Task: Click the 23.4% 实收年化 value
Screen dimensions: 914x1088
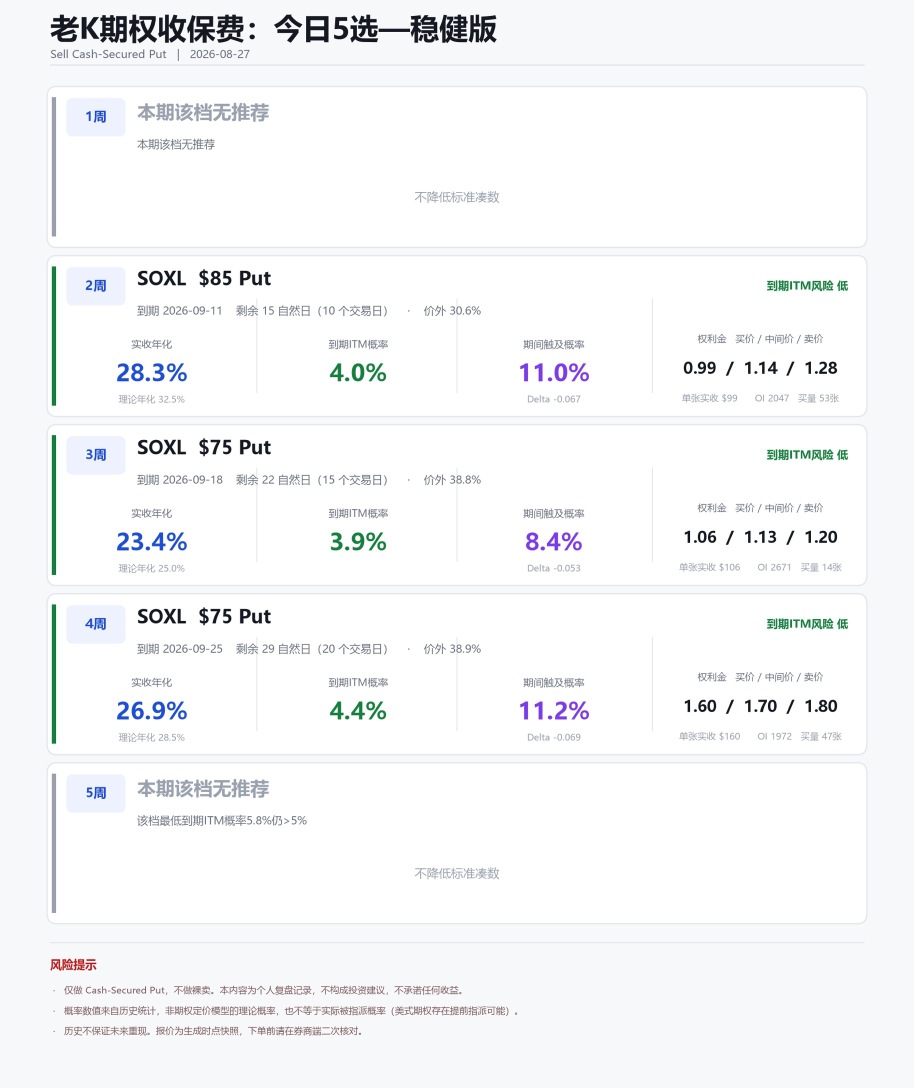Action: pyautogui.click(x=151, y=542)
